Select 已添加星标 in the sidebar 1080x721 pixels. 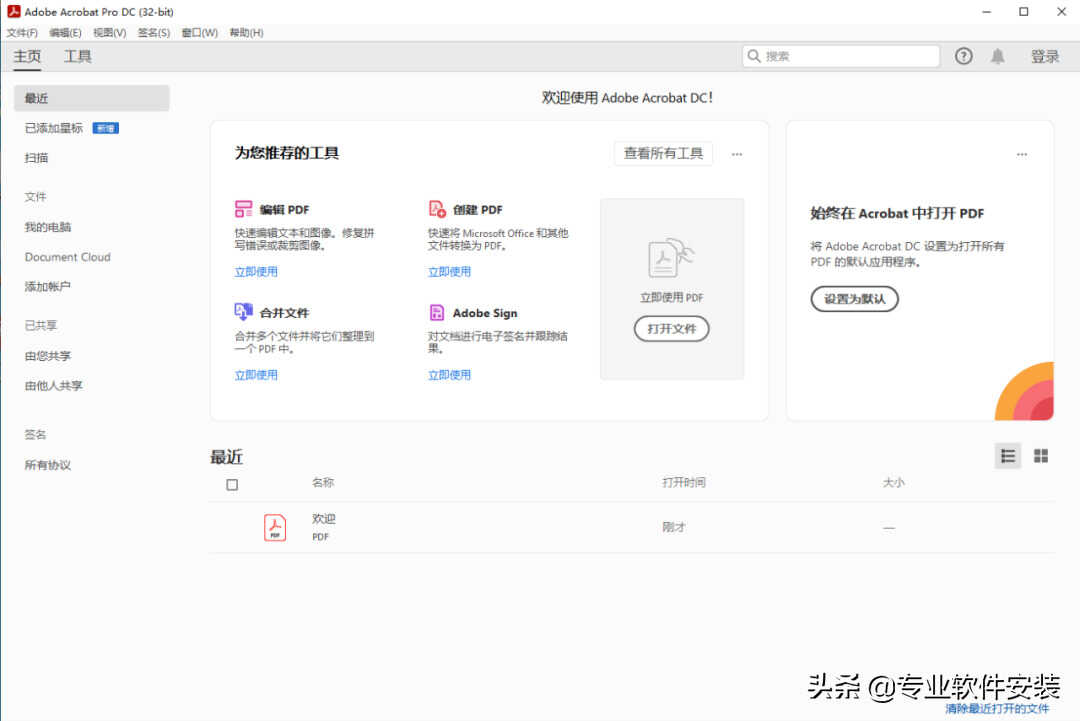(54, 128)
